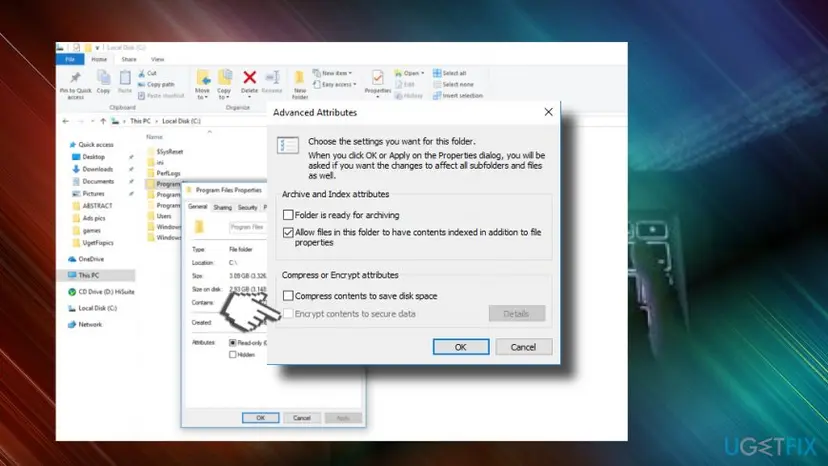Select Security tab in Properties window
The height and width of the screenshot is (466, 828).
tap(247, 208)
